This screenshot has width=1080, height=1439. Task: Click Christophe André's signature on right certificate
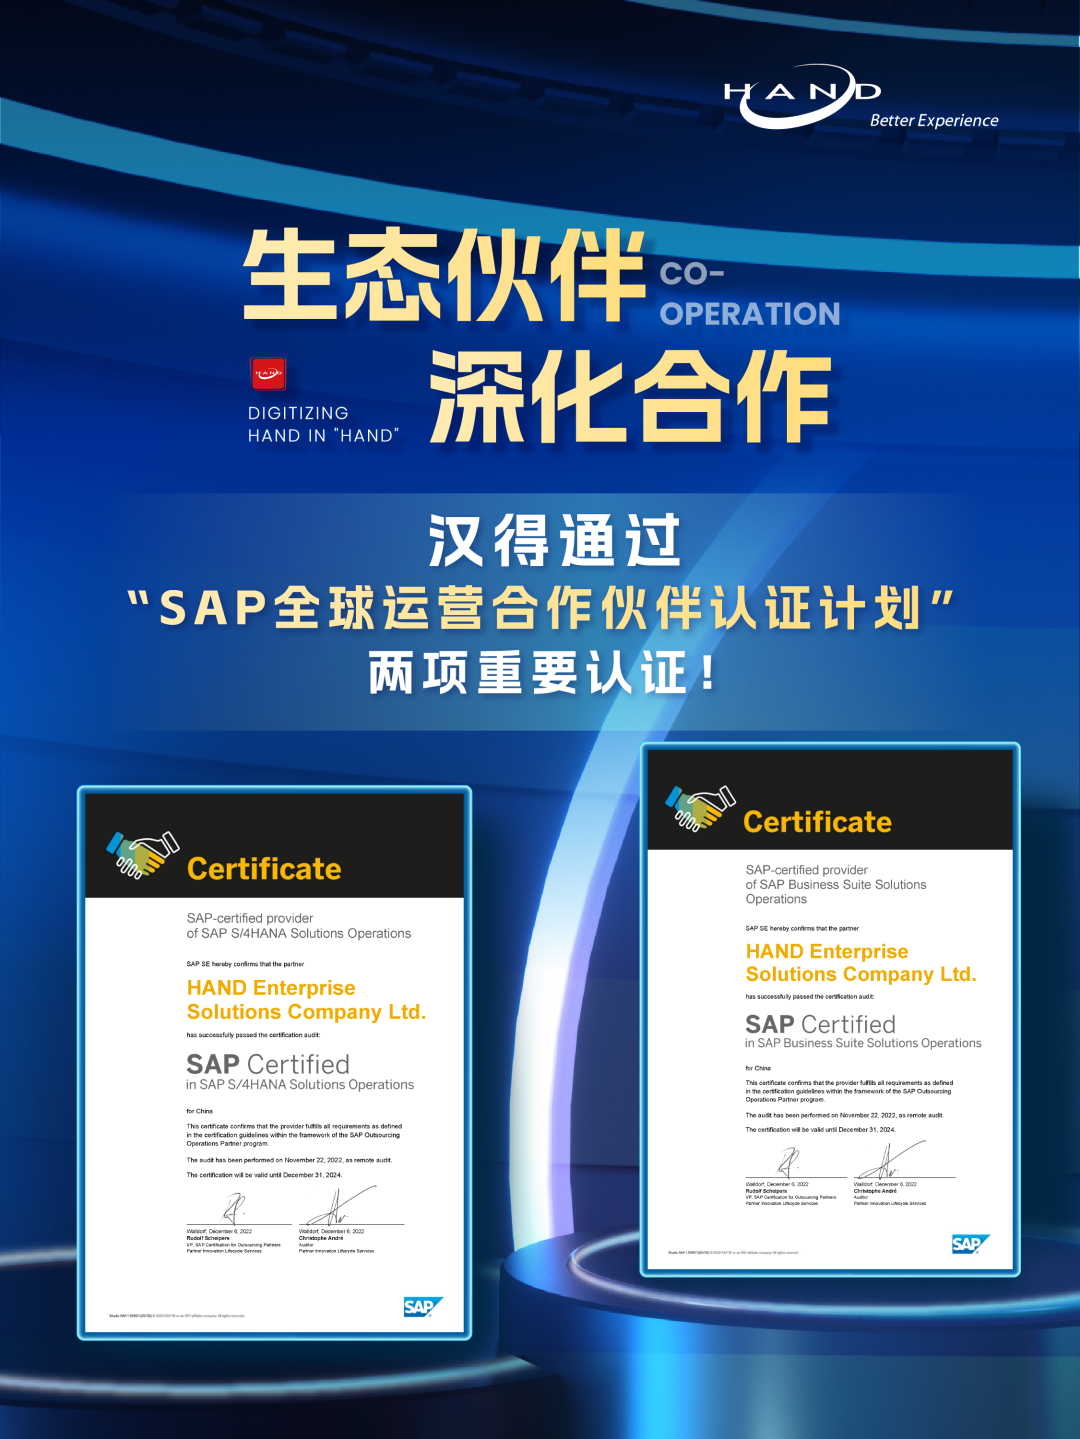(888, 1161)
